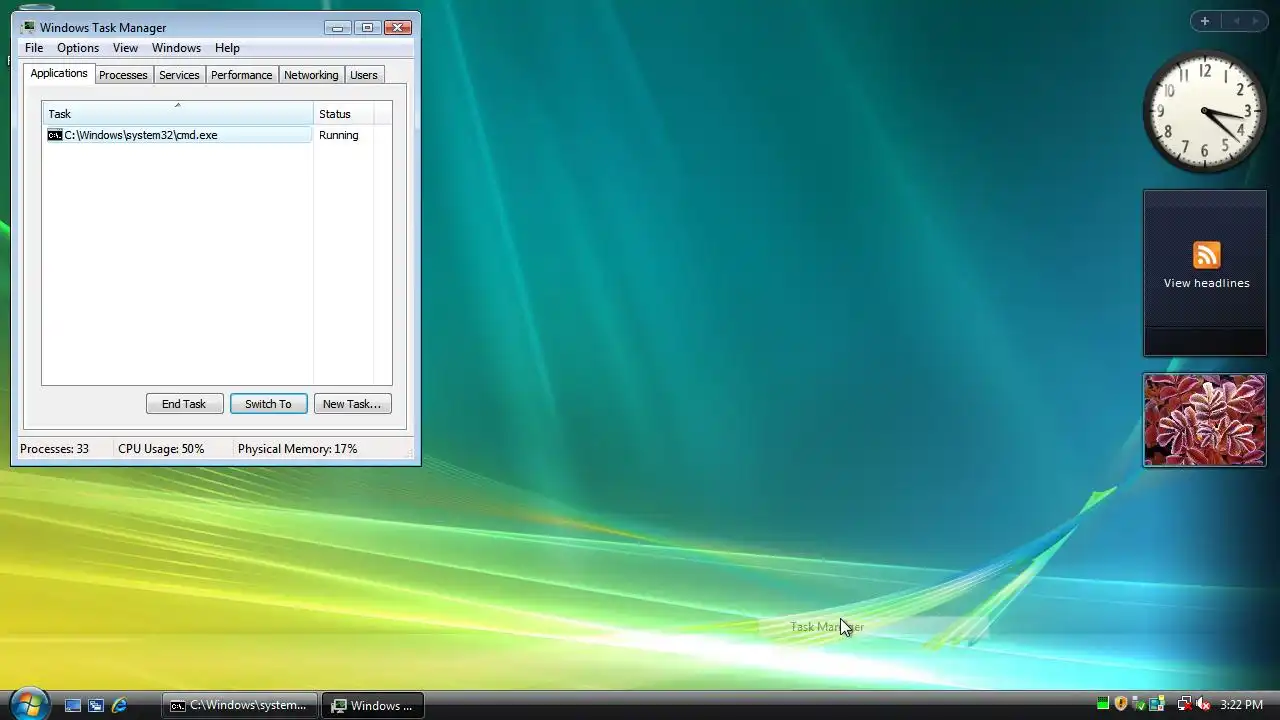1280x720 pixels.
Task: Click the analog clock gadget
Action: (1205, 111)
